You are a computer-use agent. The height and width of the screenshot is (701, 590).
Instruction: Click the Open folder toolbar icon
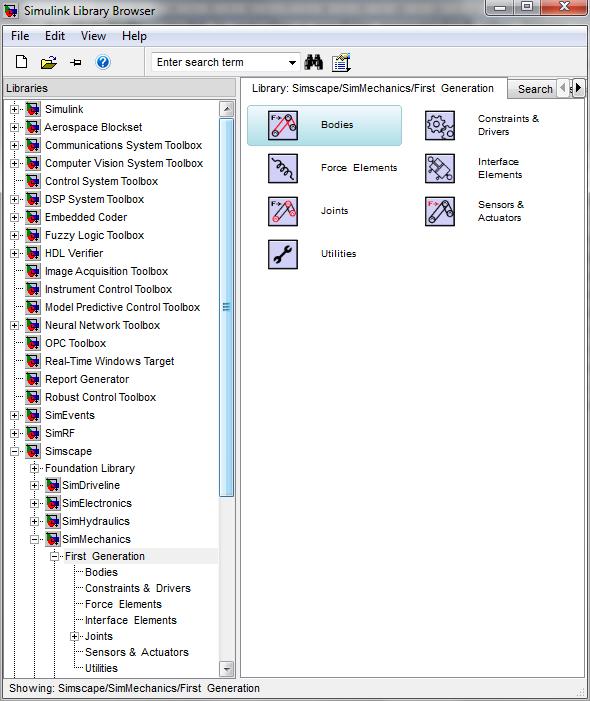pyautogui.click(x=49, y=62)
